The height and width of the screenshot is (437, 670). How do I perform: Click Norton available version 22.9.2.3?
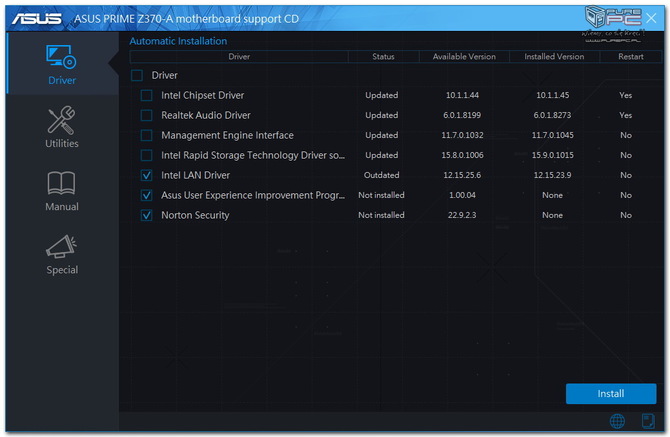[462, 215]
